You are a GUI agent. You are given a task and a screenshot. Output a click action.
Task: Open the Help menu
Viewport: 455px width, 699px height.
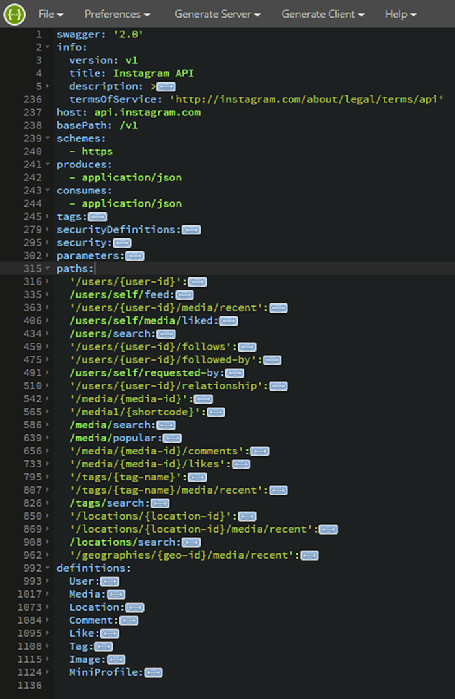point(401,14)
